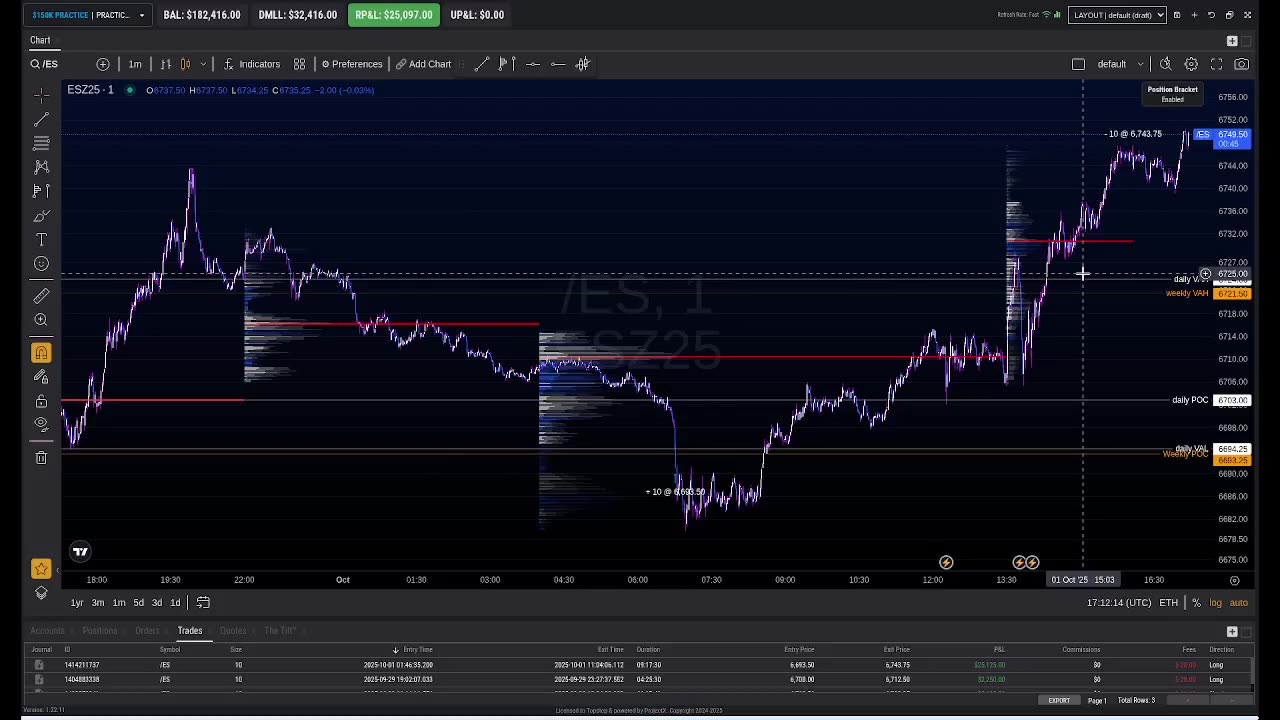Remove drawings with the trash icon
1280x720 pixels.
click(x=41, y=458)
